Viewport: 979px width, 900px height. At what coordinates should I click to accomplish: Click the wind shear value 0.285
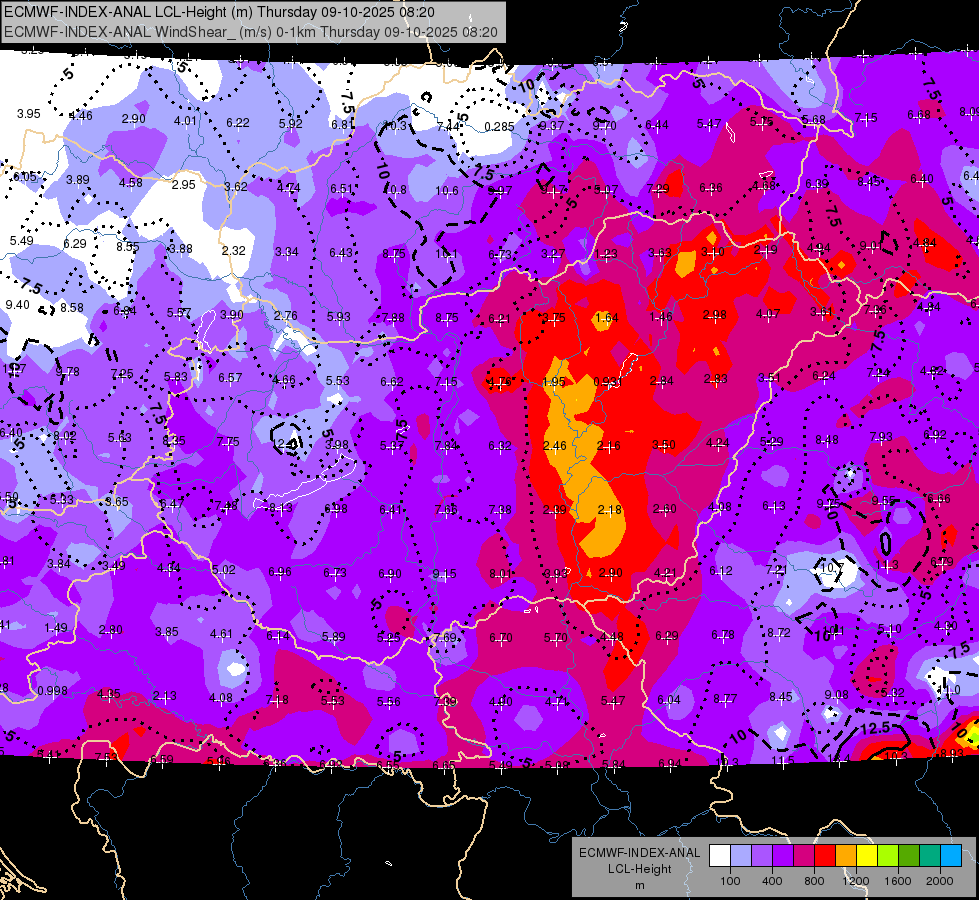pyautogui.click(x=499, y=127)
